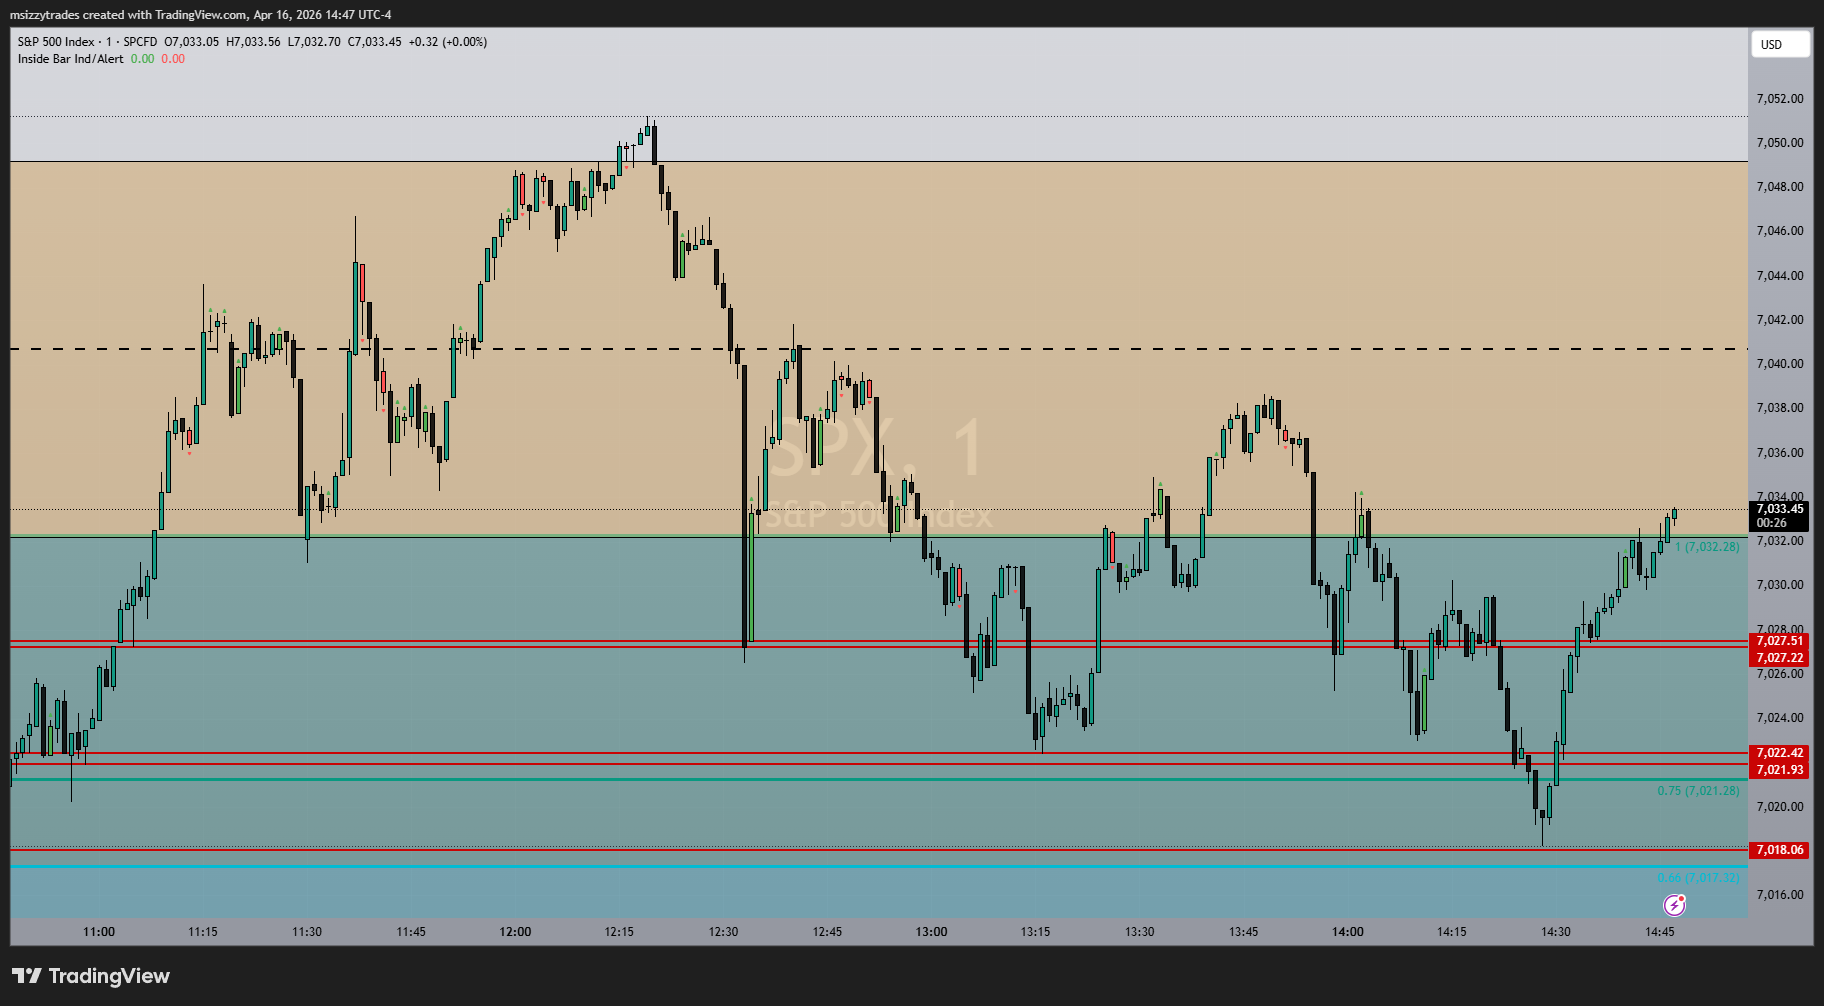Click the 11:15 time axis label
Viewport: 1824px width, 1006px height.
[x=203, y=932]
